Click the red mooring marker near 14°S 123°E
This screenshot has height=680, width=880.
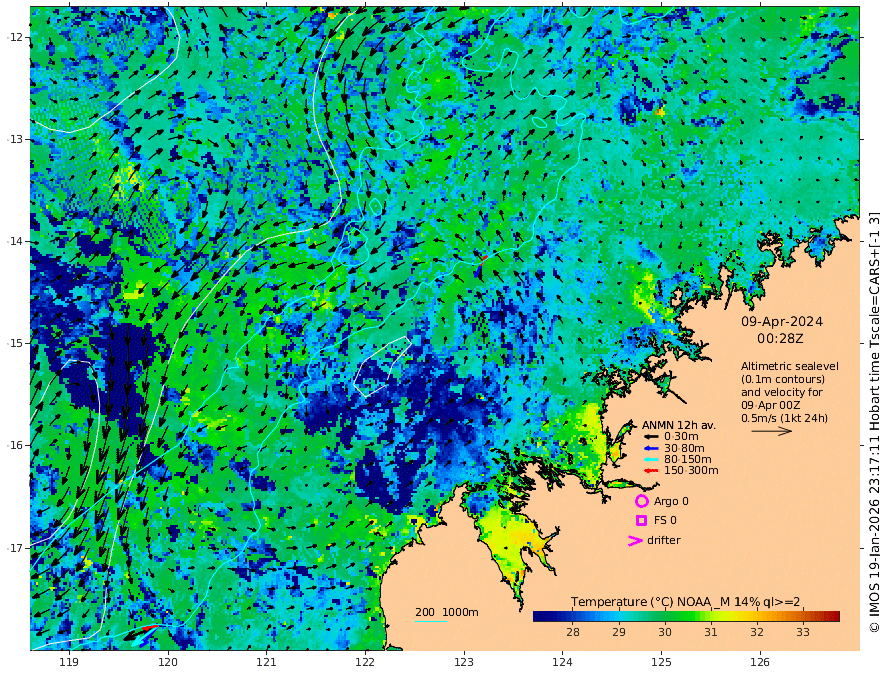click(x=484, y=258)
